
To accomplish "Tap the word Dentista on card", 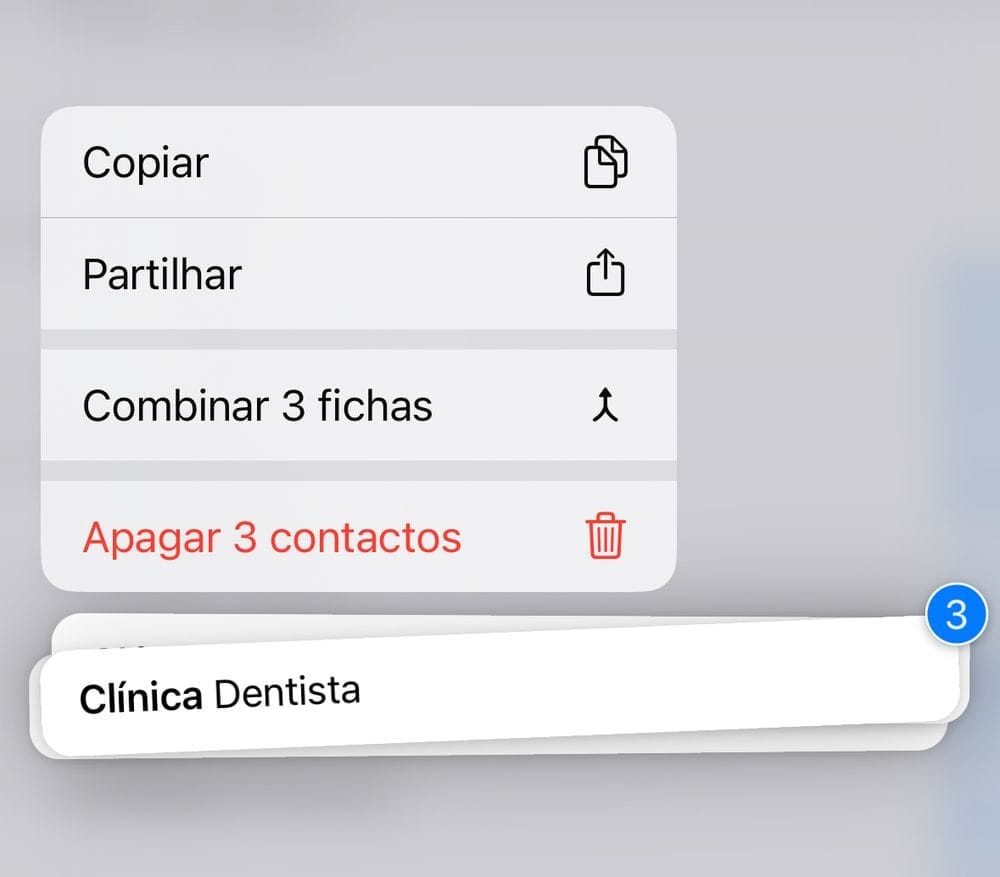I will 287,692.
